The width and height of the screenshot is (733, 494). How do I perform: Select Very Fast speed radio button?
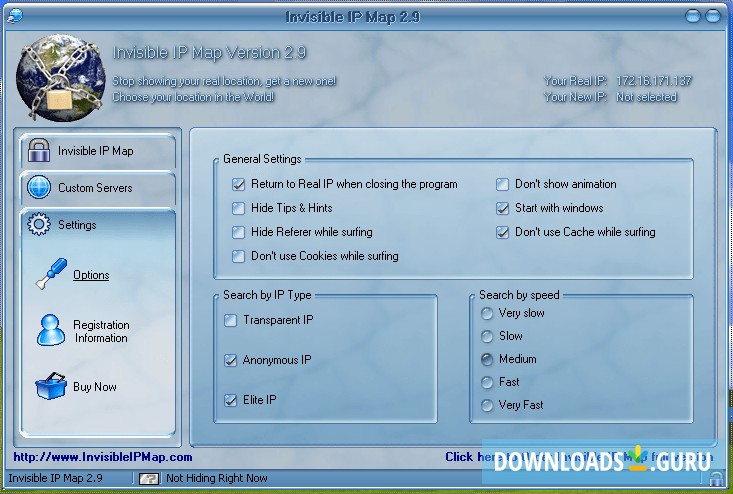click(x=487, y=405)
